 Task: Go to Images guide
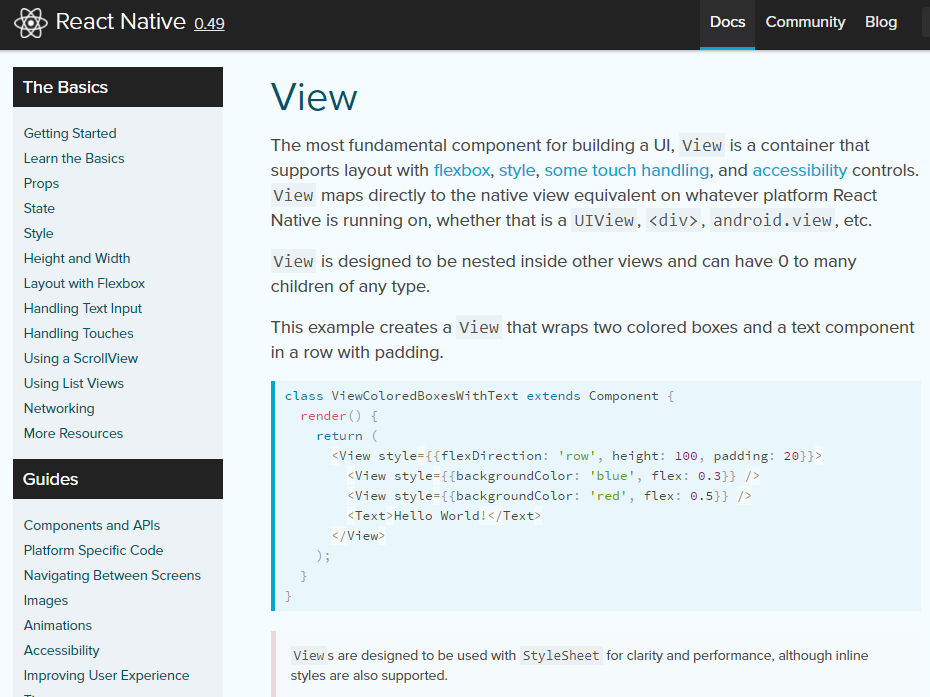46,600
